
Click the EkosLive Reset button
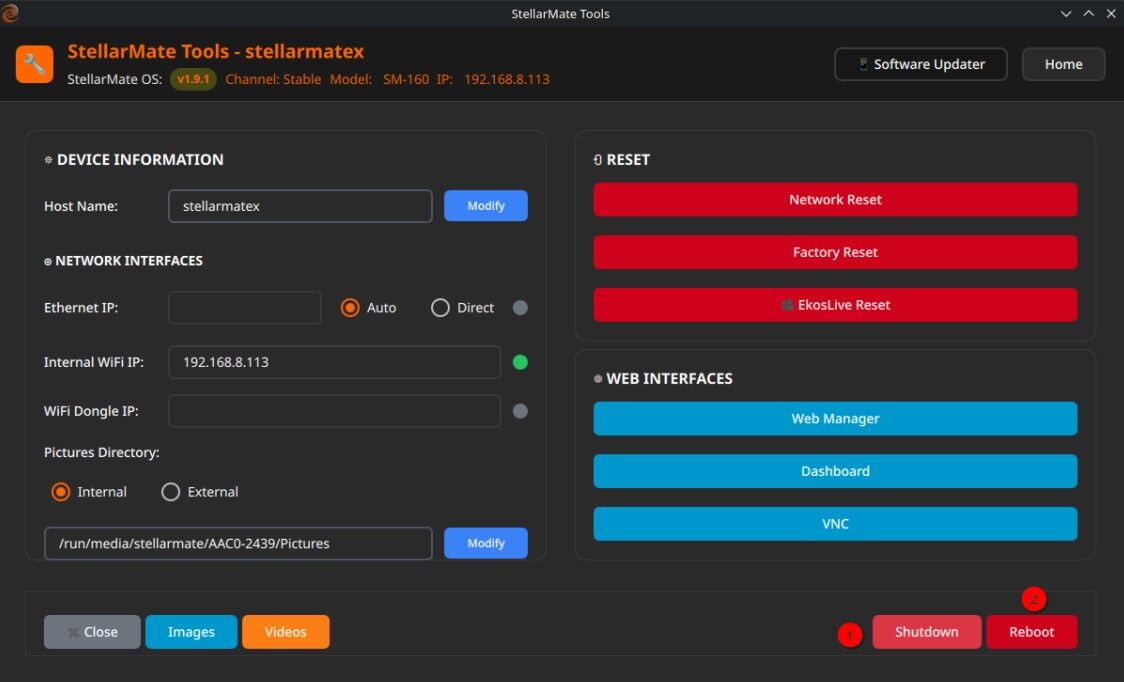(x=835, y=305)
